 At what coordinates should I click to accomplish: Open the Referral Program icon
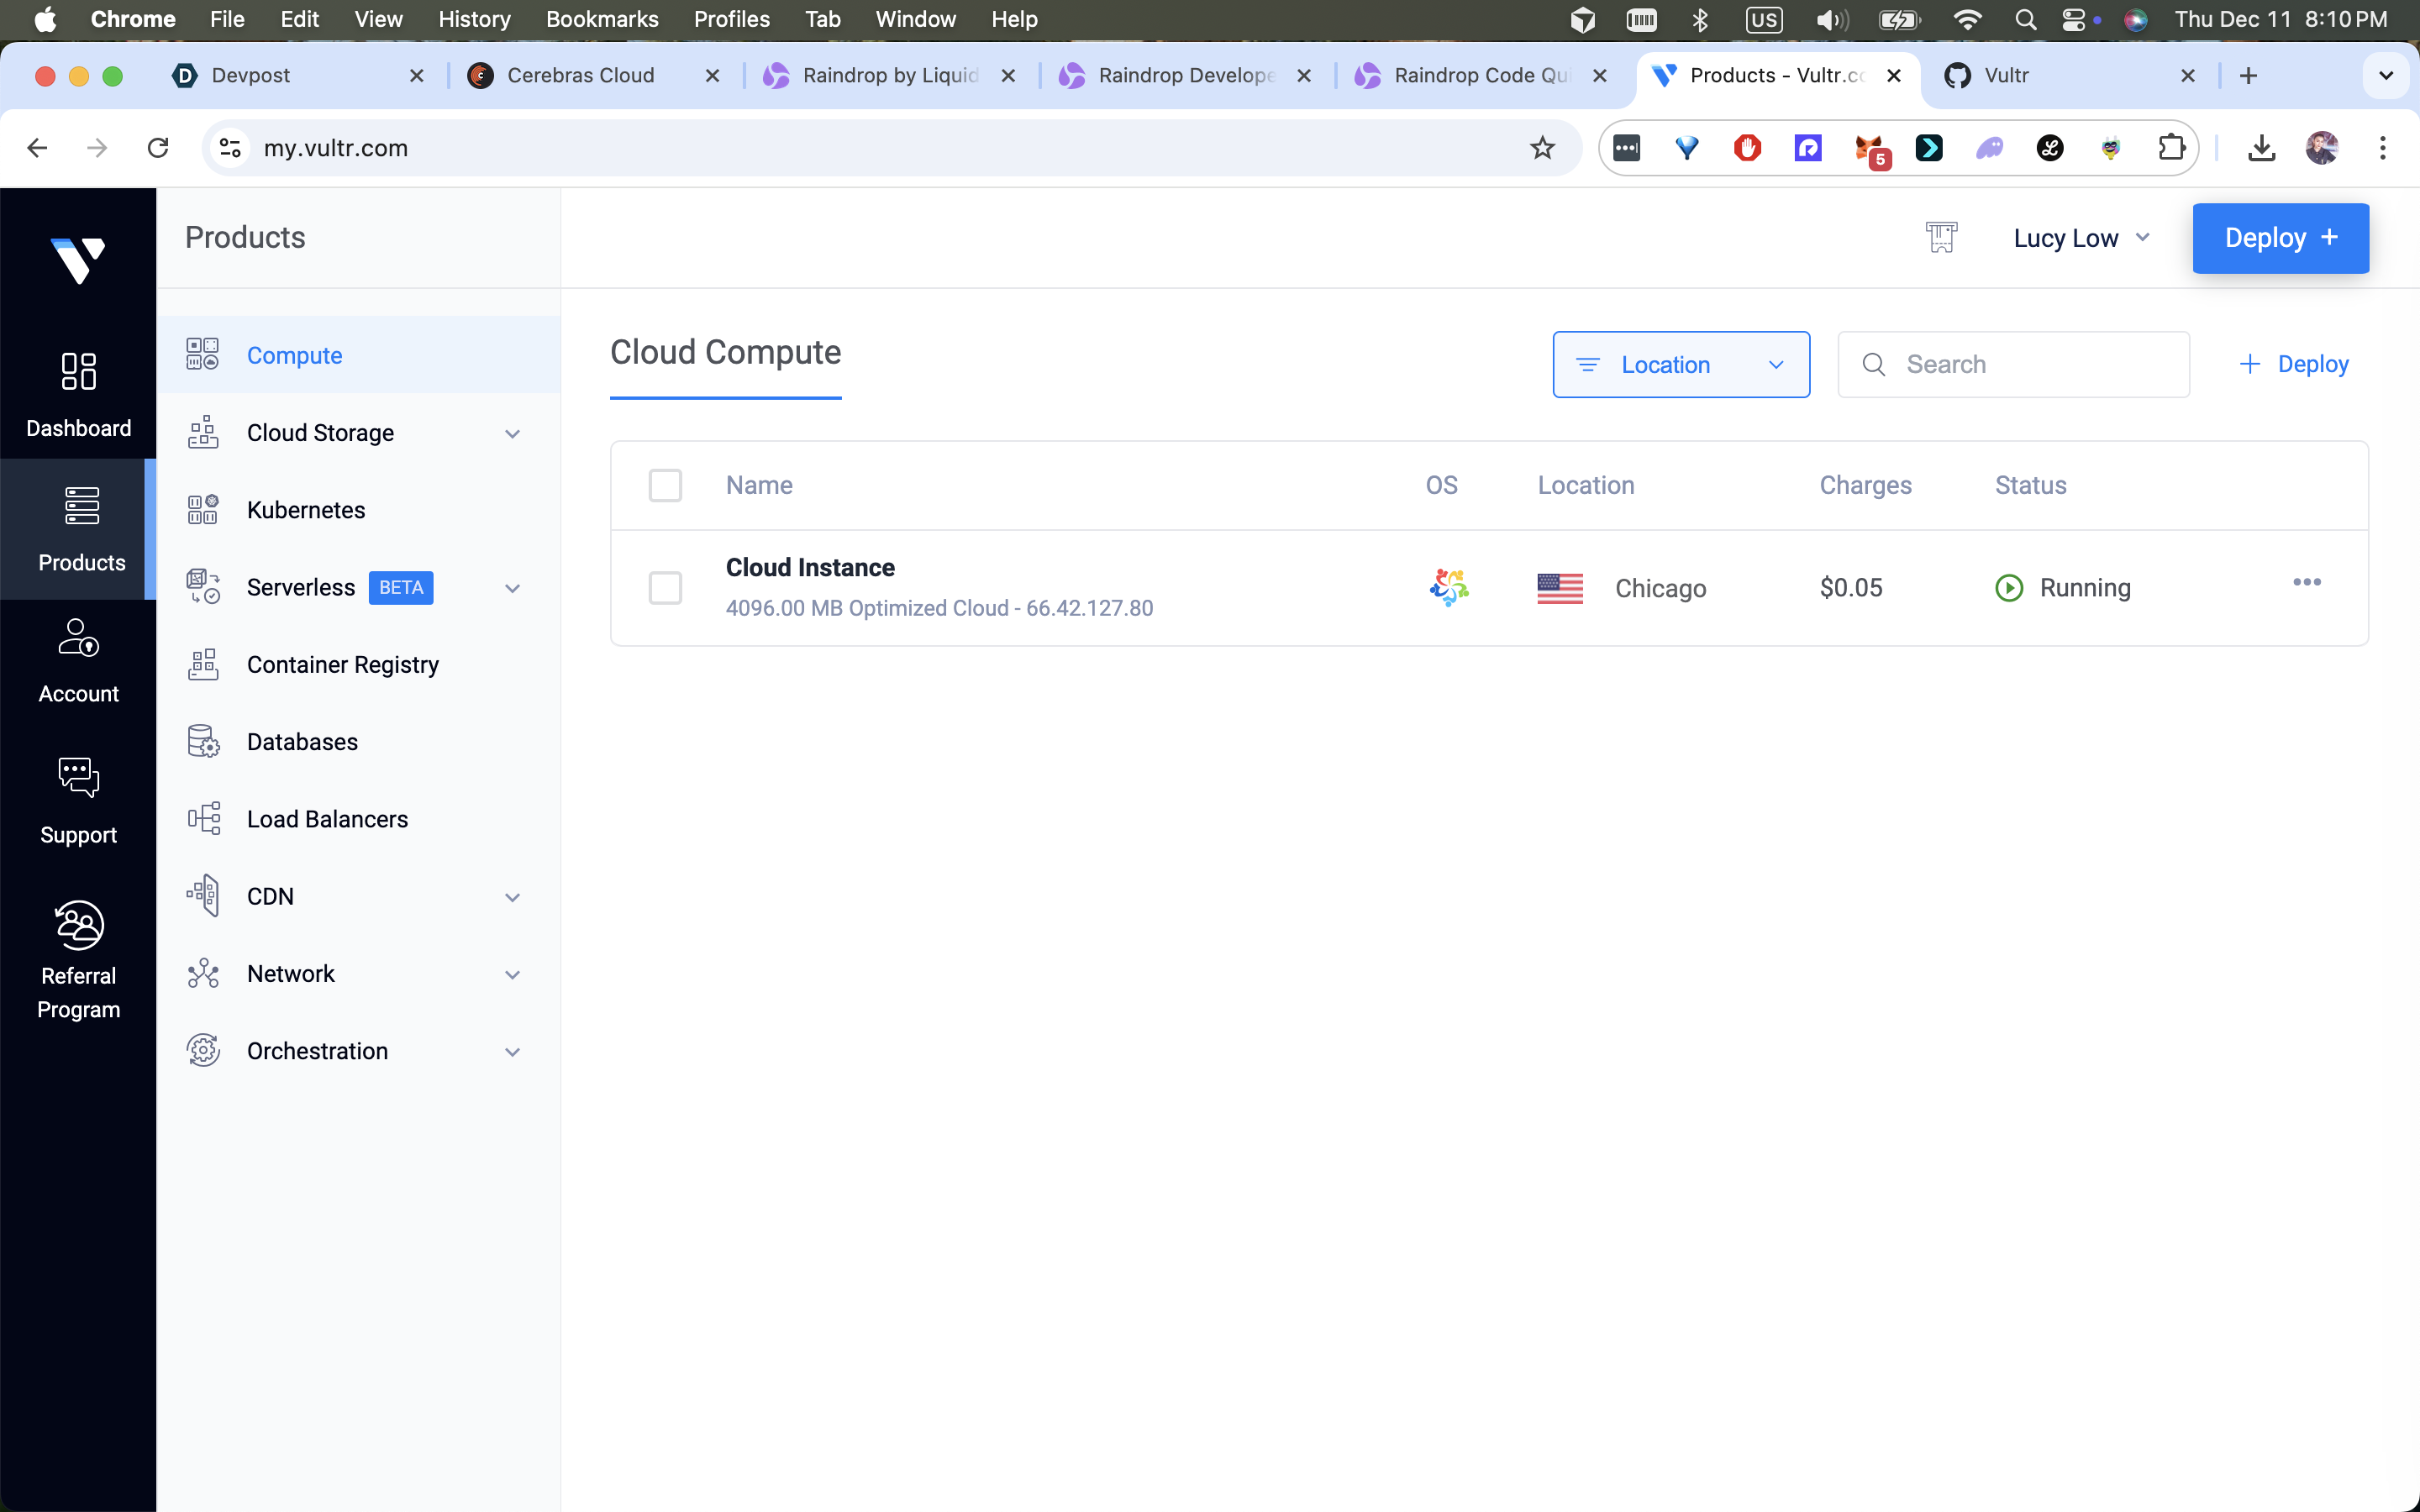(78, 924)
